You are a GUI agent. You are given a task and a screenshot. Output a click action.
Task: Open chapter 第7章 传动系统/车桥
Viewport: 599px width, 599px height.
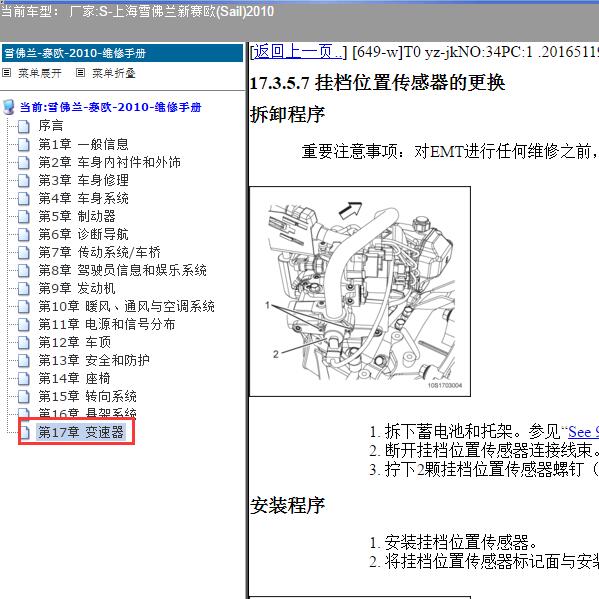pos(99,252)
